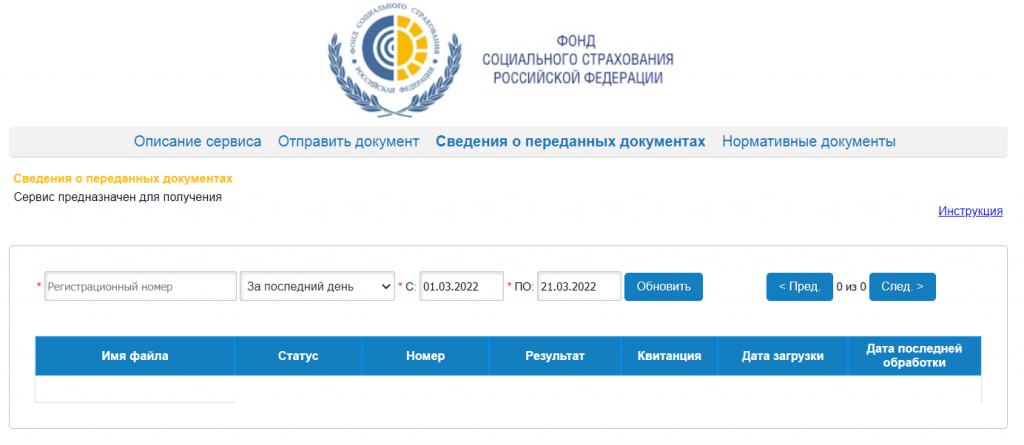Click the start date field 01.03.2022

coord(461,286)
